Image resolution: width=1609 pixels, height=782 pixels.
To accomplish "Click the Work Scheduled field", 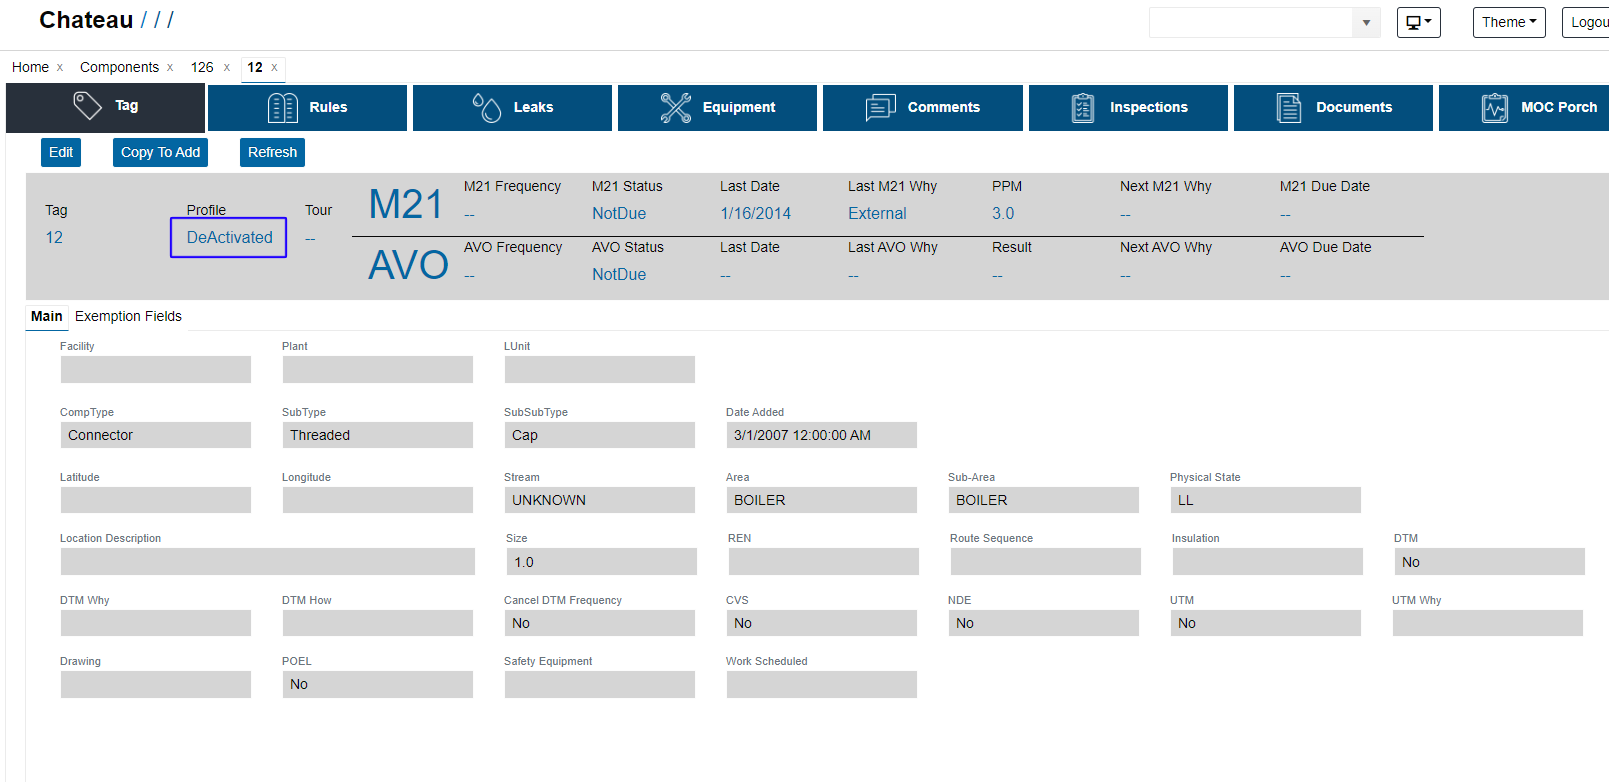I will point(822,685).
